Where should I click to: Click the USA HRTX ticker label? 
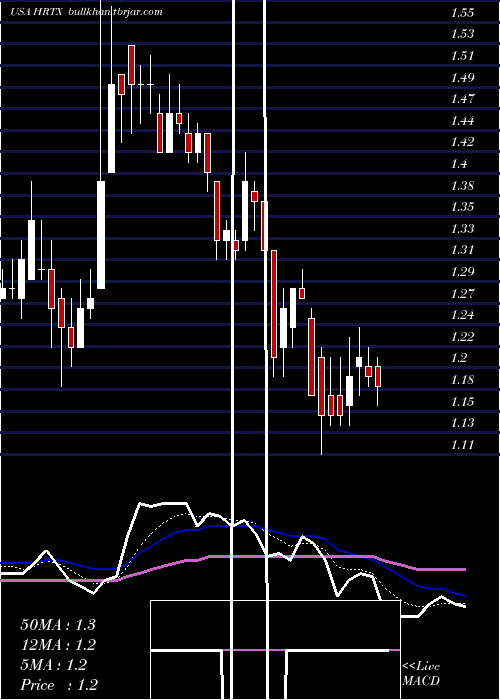tap(38, 12)
